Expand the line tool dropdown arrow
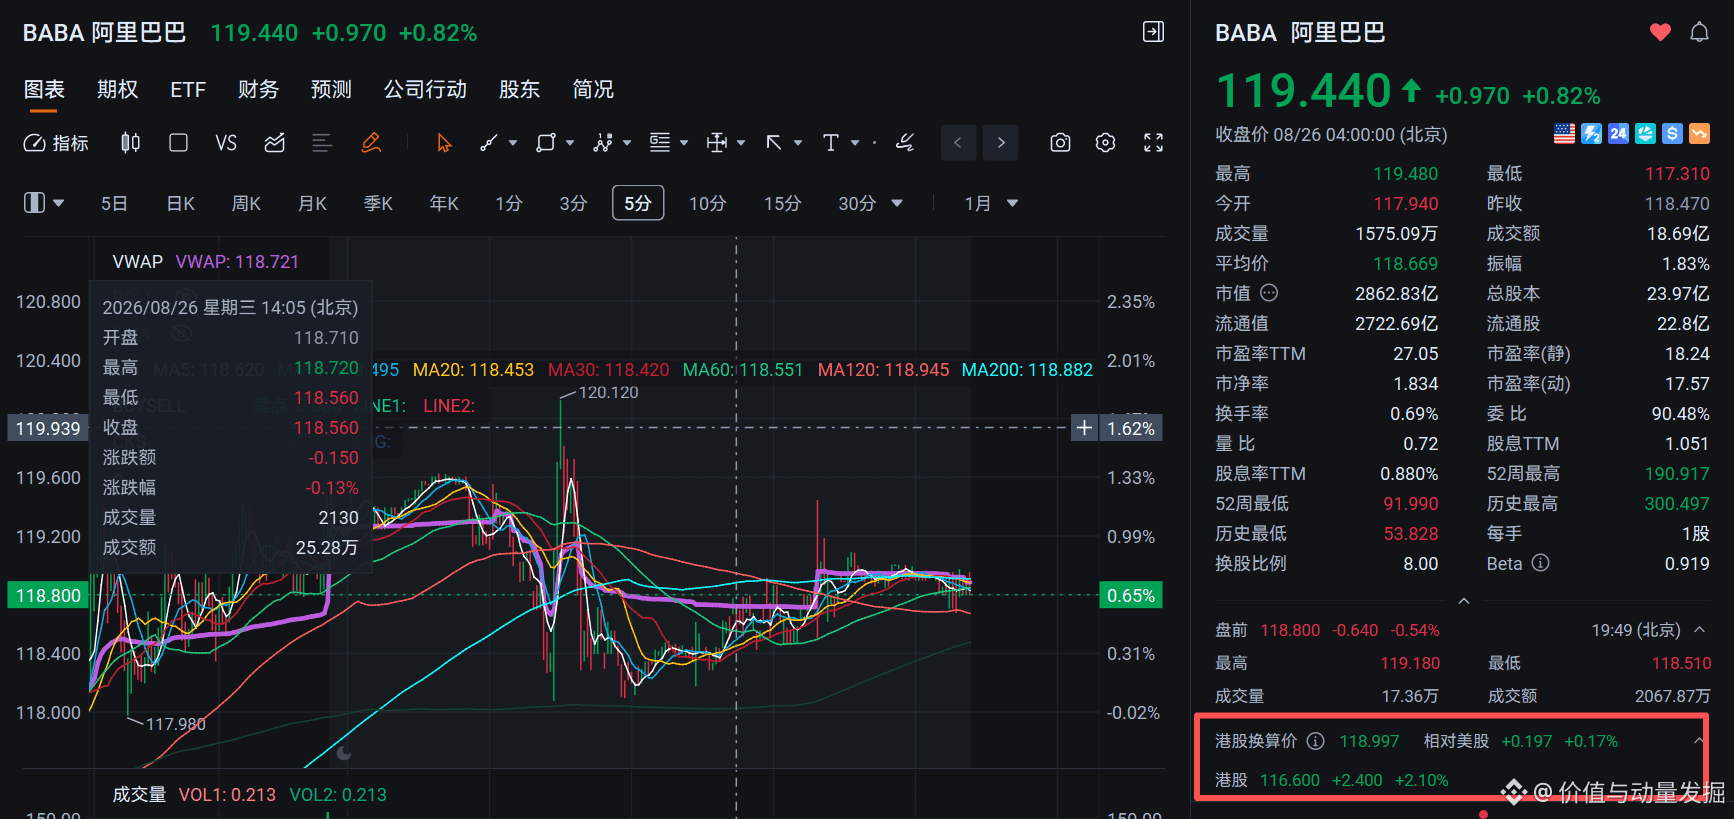Screen dimensions: 1734x819 pyautogui.click(x=513, y=143)
